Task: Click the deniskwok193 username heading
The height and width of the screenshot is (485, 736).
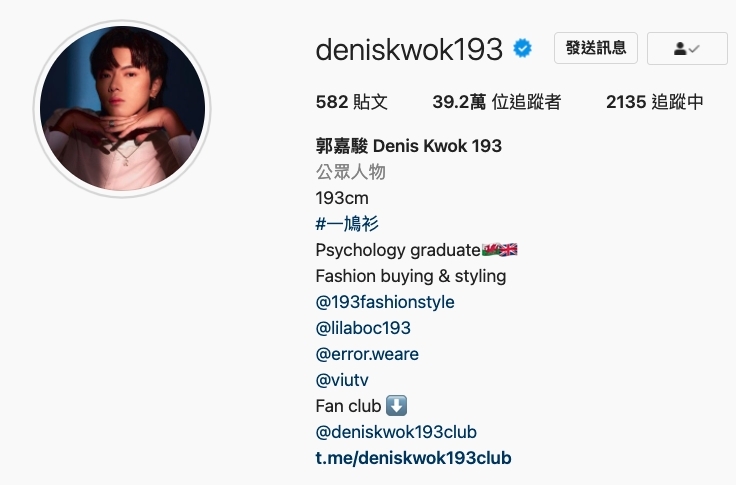Action: [409, 49]
